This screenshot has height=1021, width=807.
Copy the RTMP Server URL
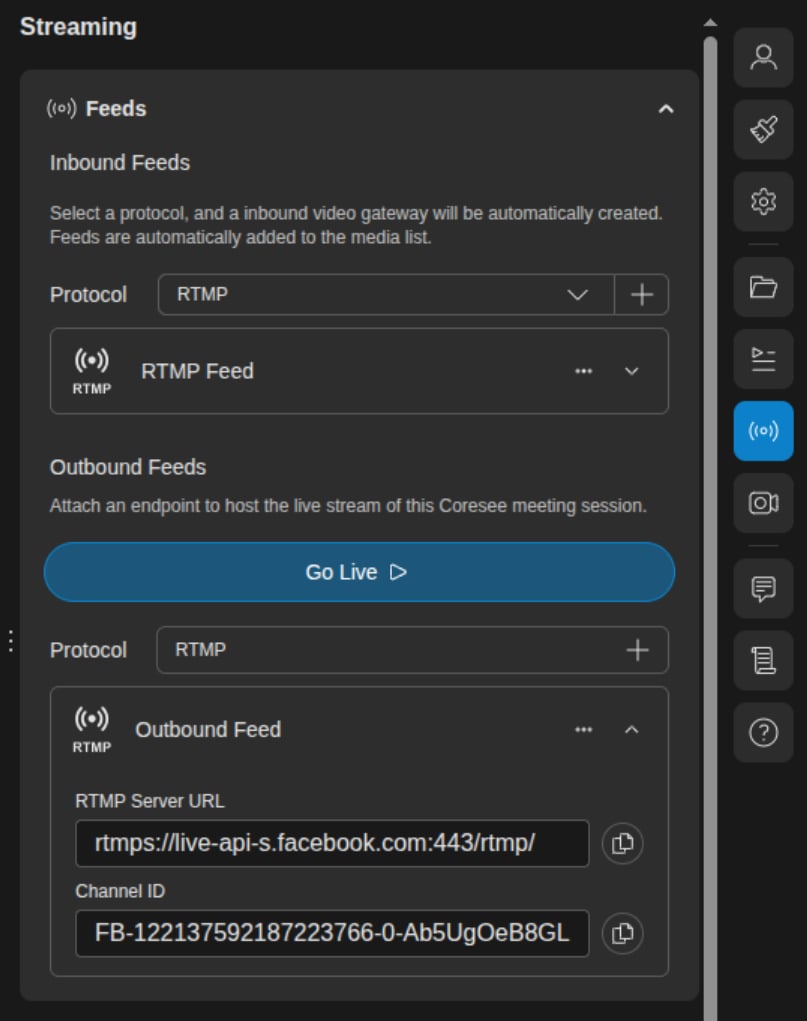(x=623, y=843)
